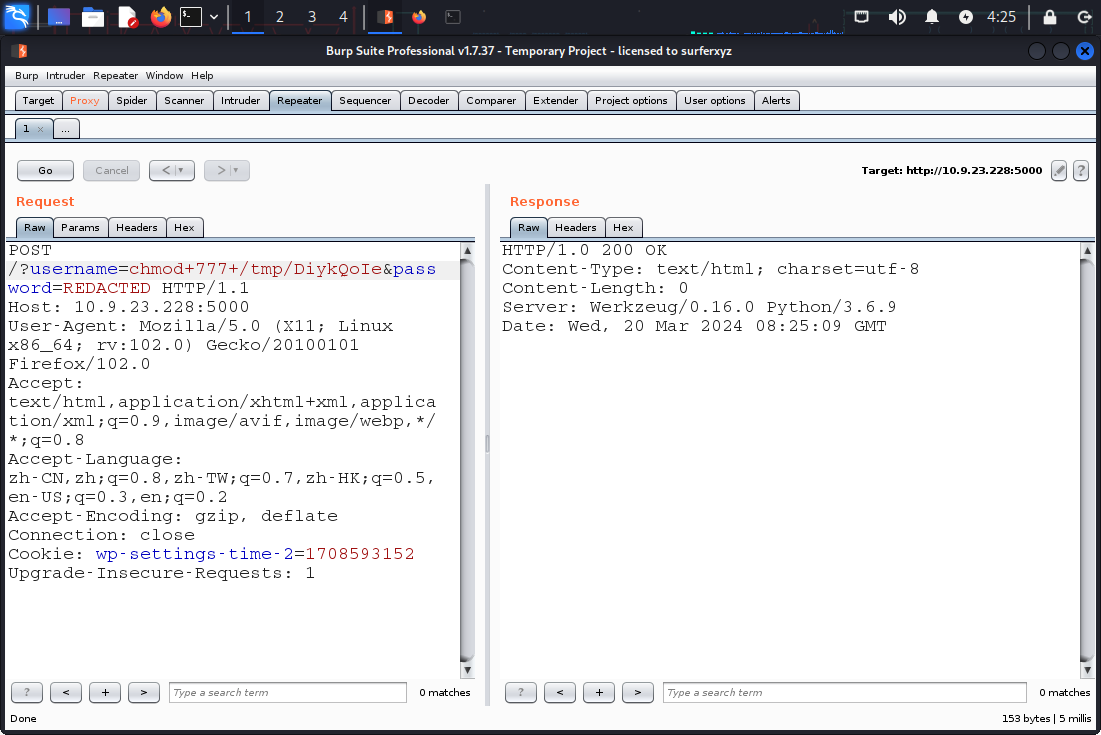Launch Firefox from the top panel
Image resolution: width=1101 pixels, height=735 pixels.
(161, 17)
